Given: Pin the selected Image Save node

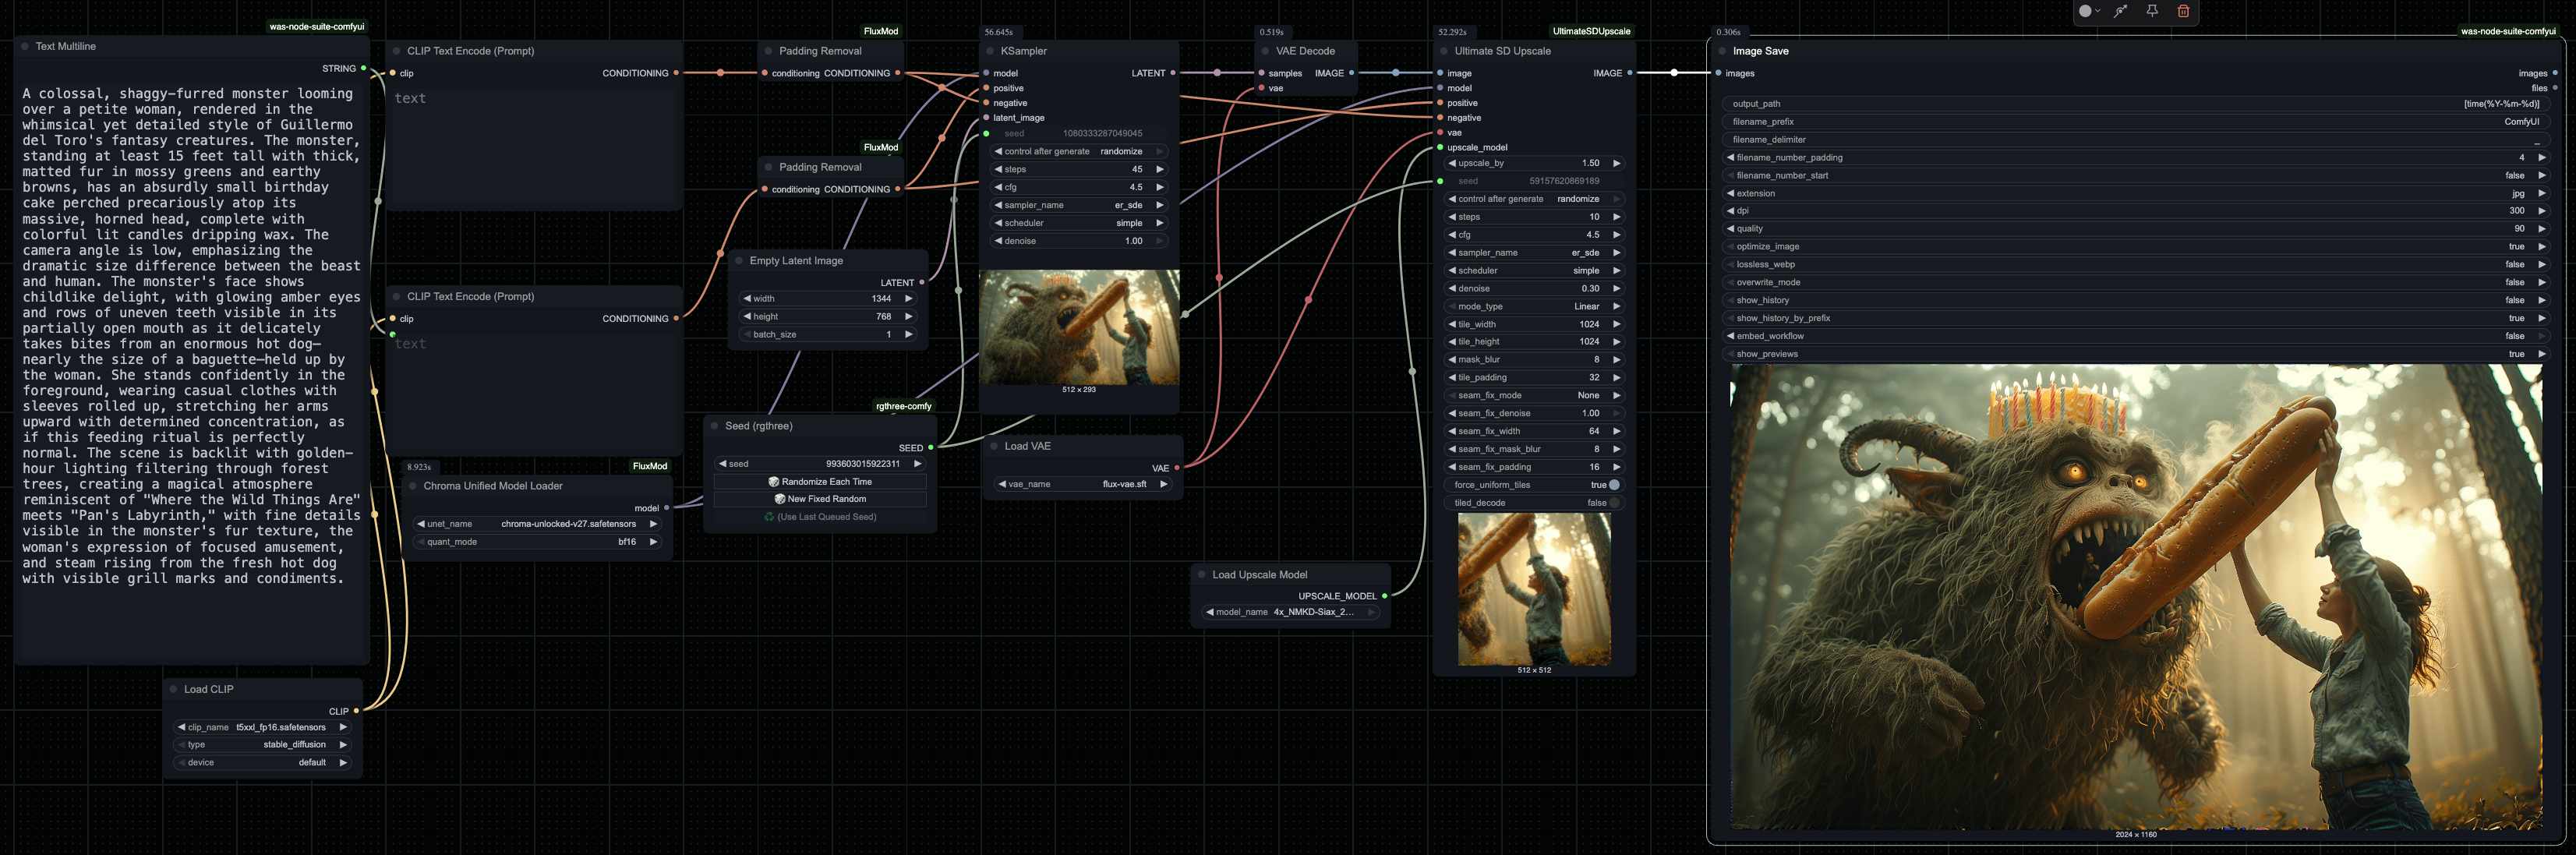Looking at the screenshot, I should (x=2152, y=11).
